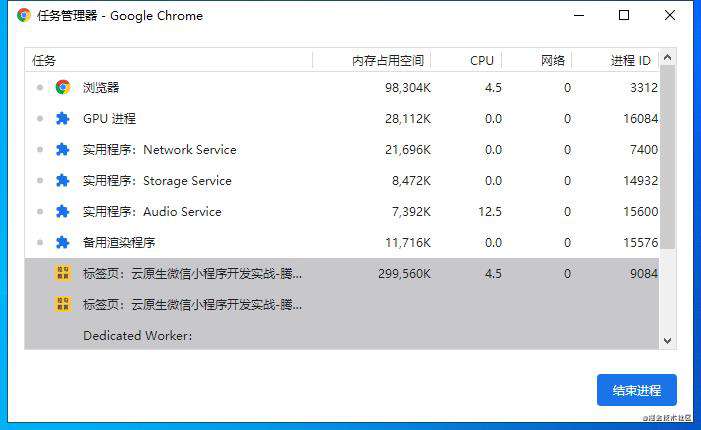Close the task manager window

[x=670, y=15]
